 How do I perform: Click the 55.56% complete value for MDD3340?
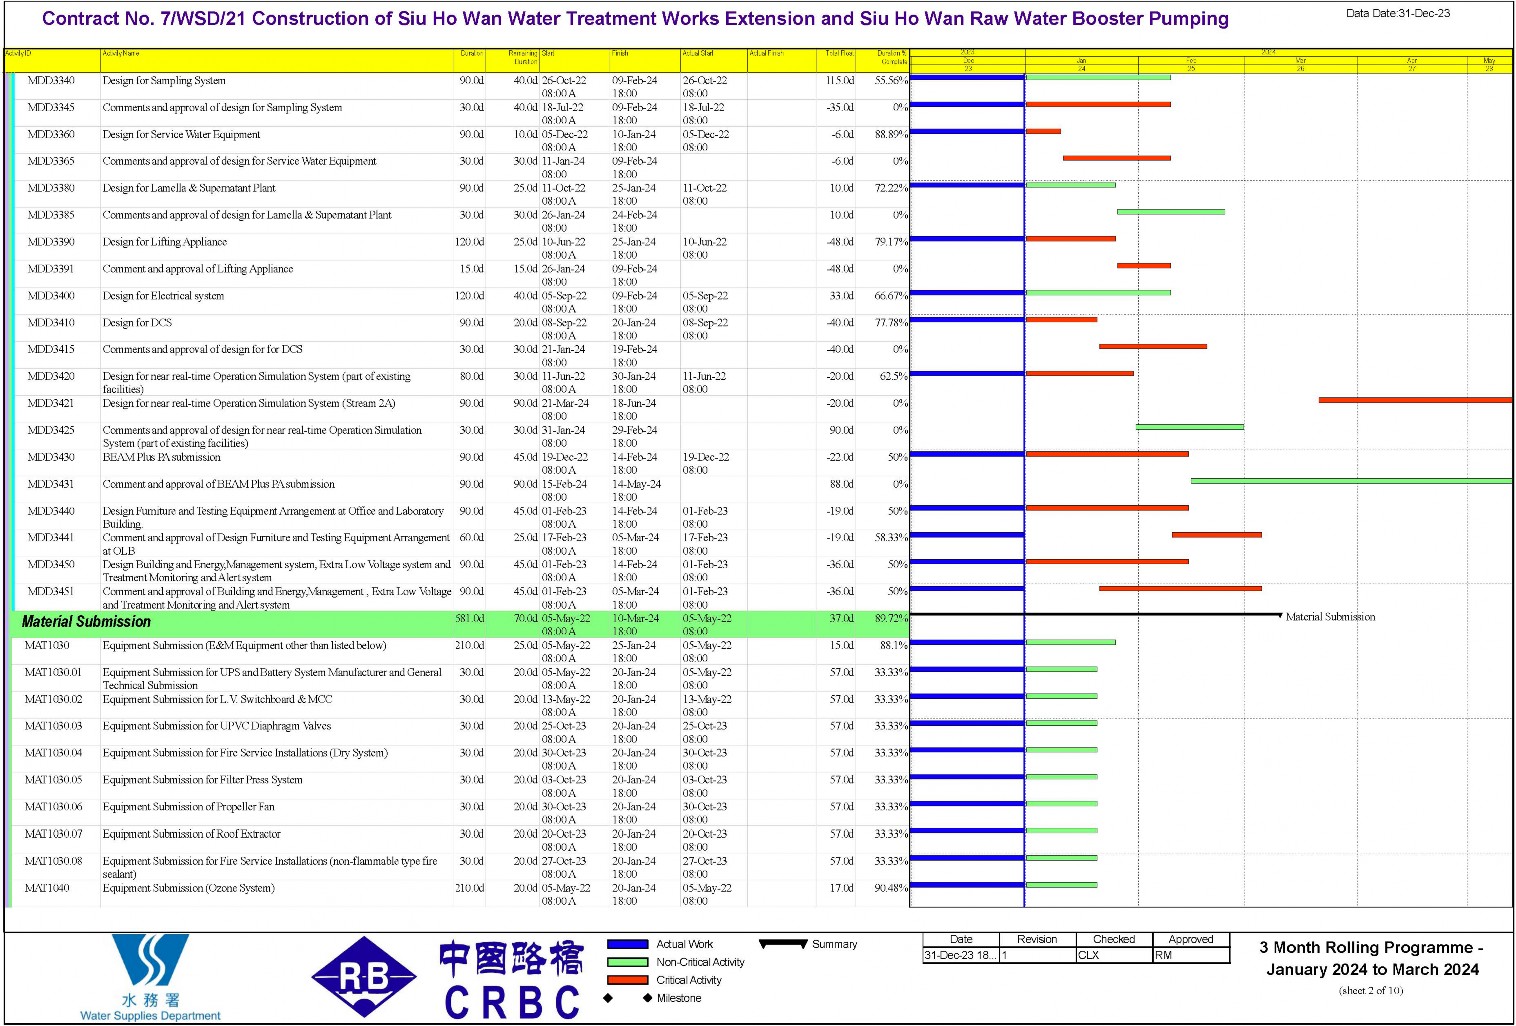(x=891, y=80)
